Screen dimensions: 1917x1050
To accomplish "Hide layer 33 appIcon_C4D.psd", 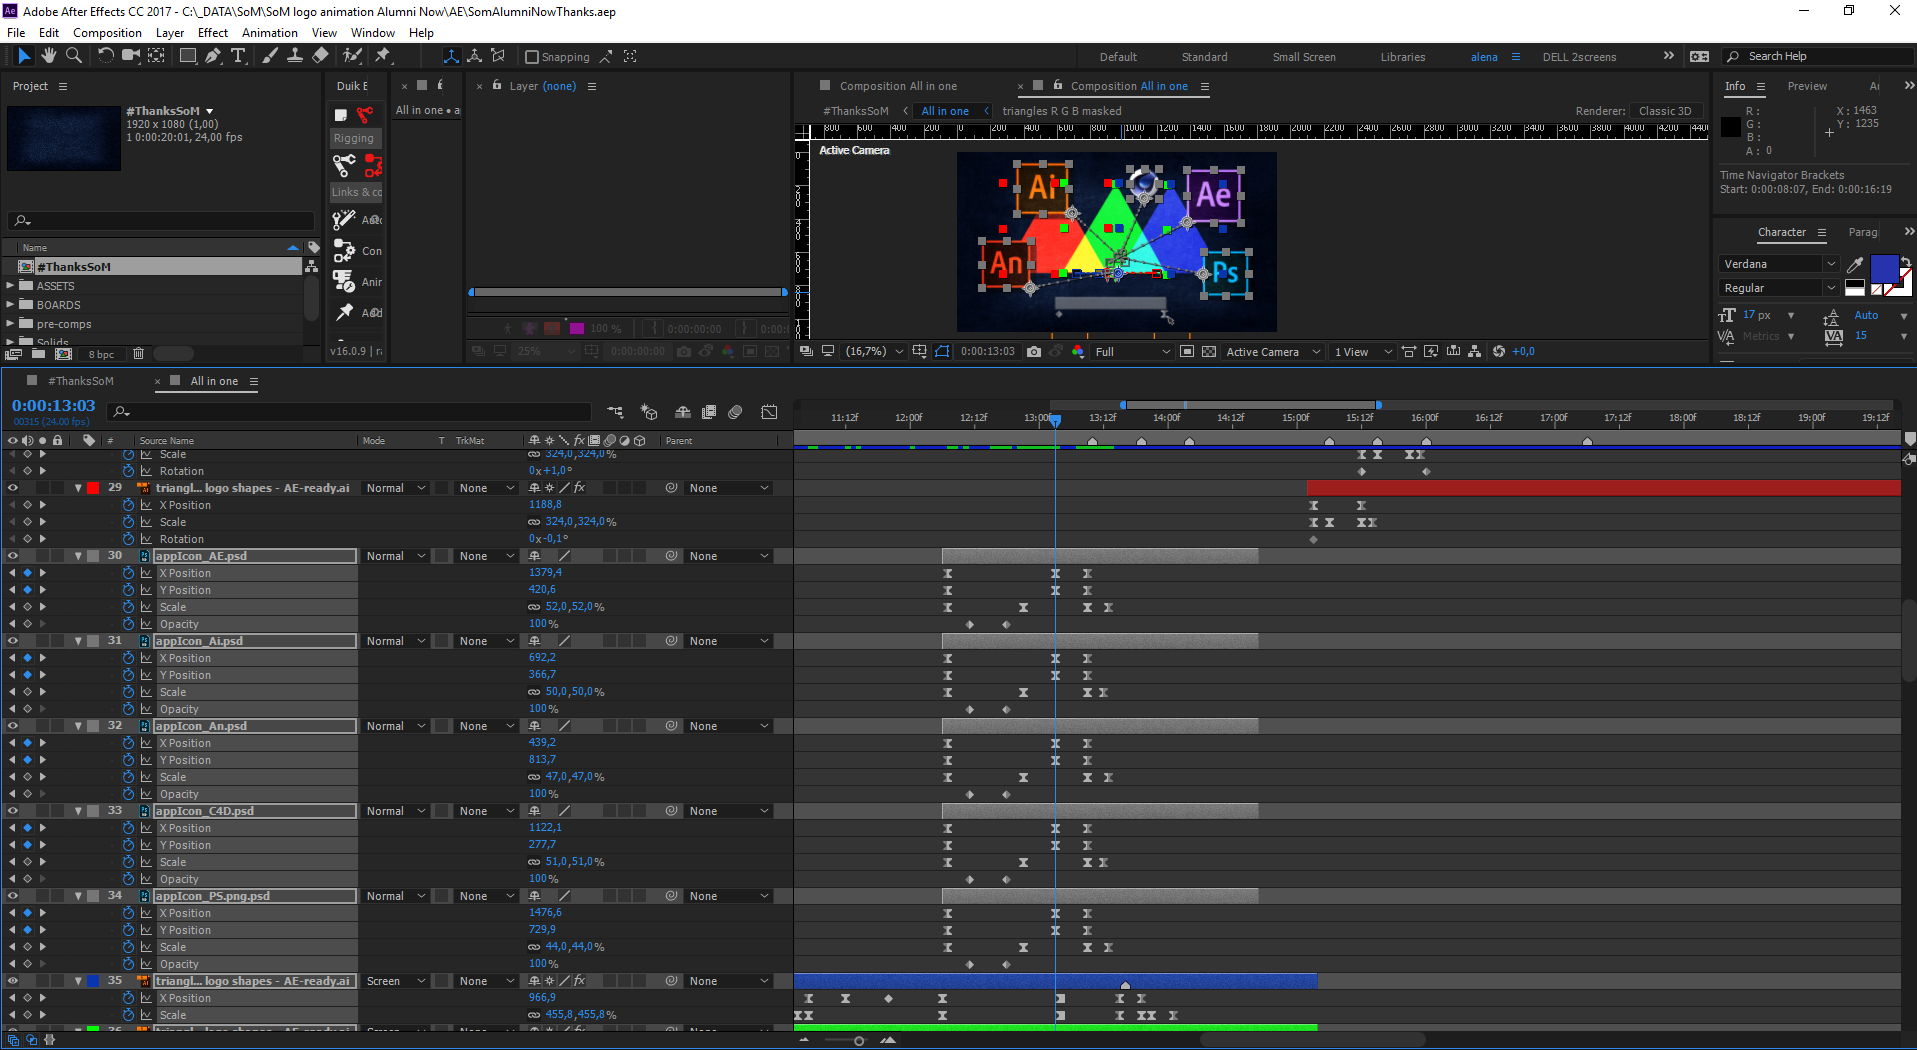I will 13,811.
